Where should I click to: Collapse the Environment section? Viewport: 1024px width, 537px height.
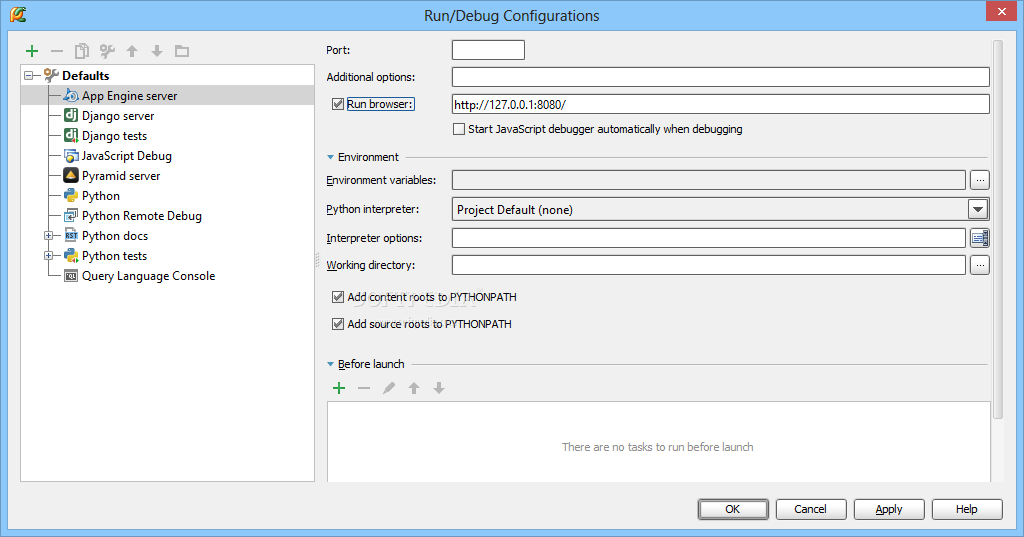[330, 157]
